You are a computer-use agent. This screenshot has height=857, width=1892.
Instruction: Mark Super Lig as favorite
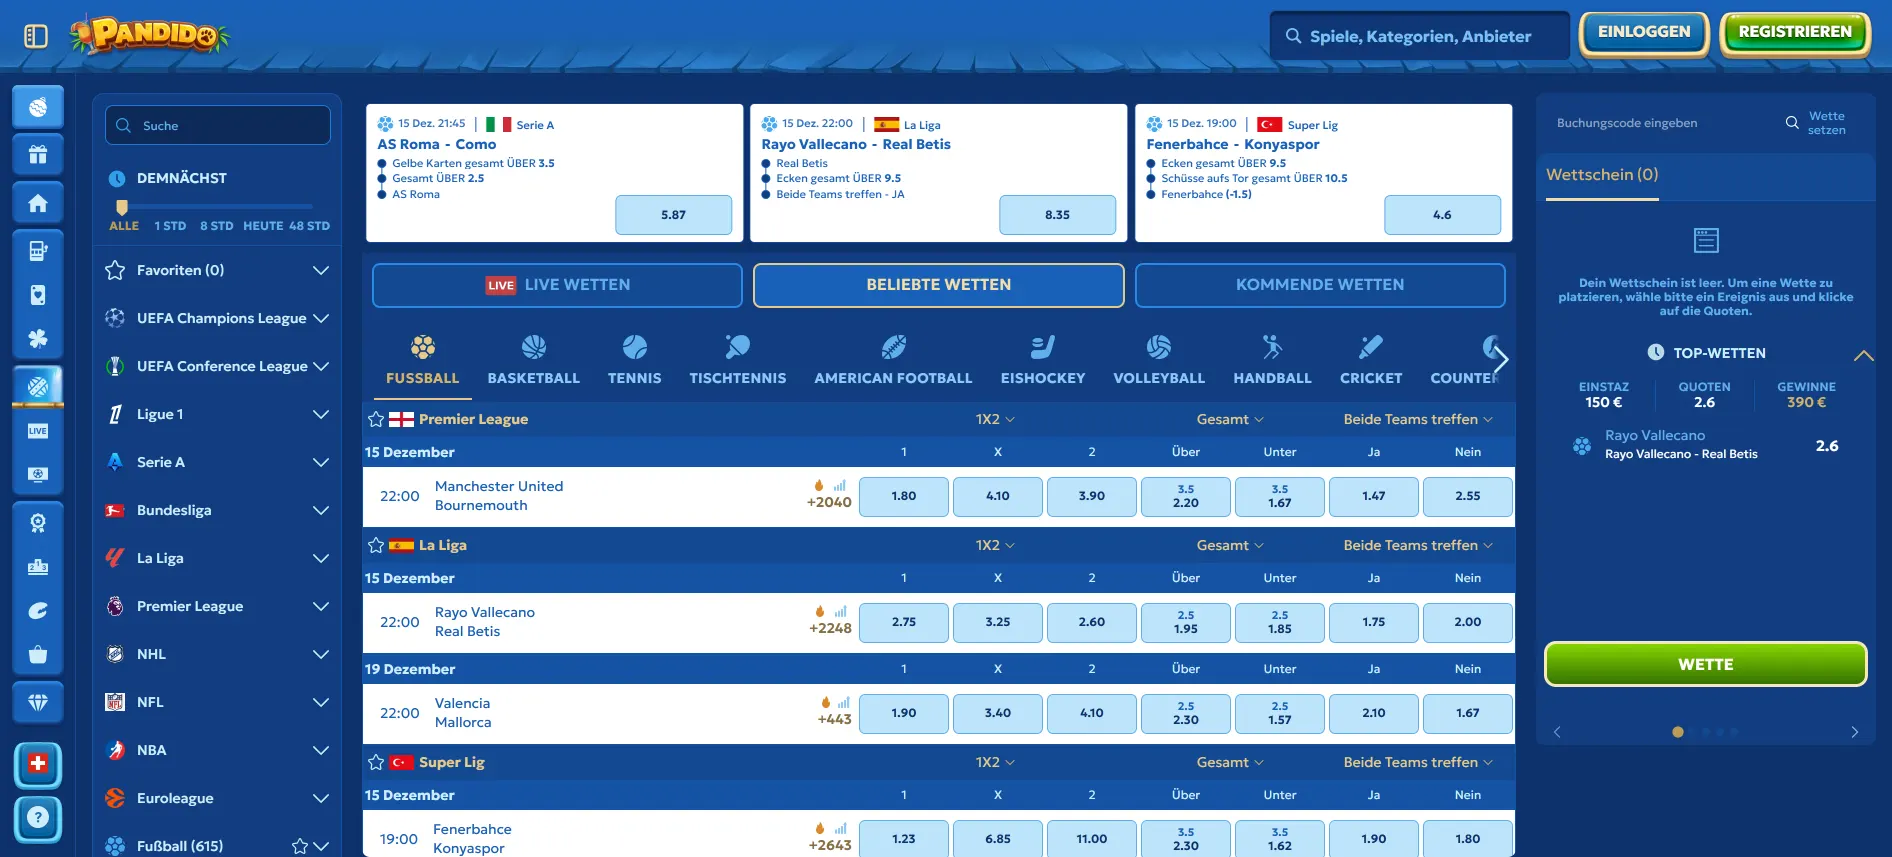(x=376, y=762)
